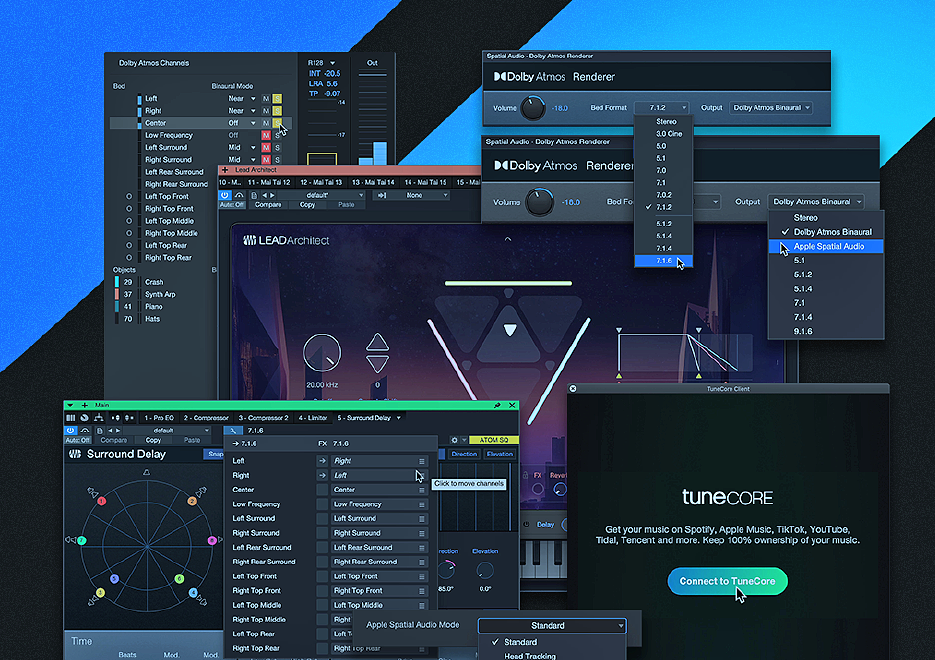Click sidechain icon left of None dropdown

(382, 195)
